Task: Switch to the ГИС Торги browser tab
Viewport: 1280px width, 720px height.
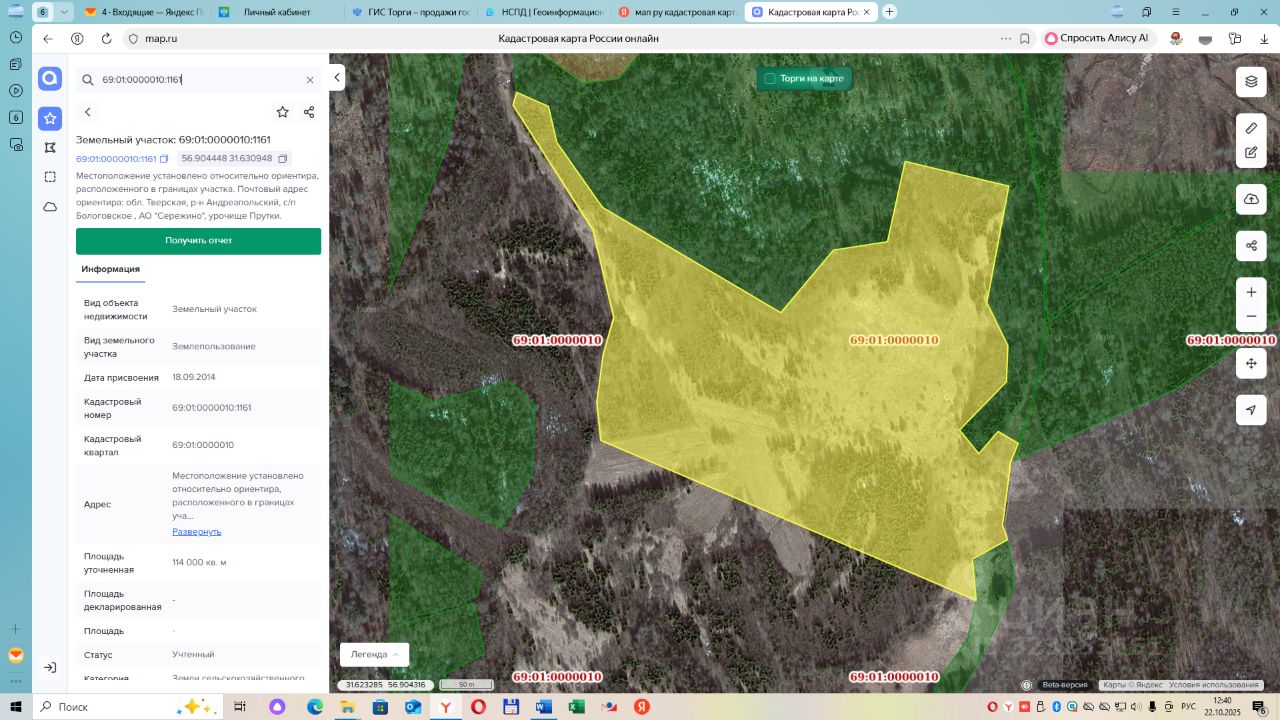Action: (x=410, y=12)
